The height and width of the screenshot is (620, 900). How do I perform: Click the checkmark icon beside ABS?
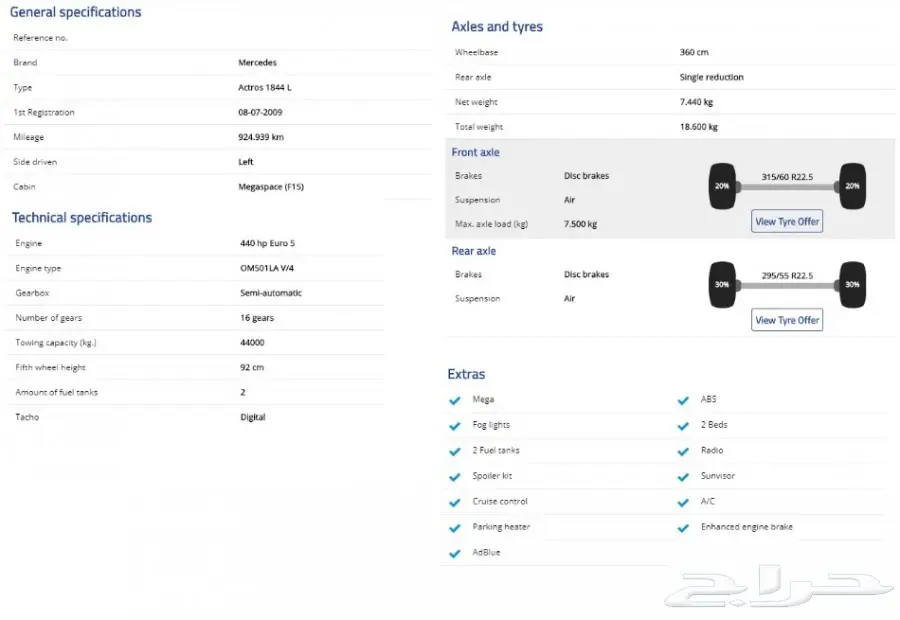683,400
